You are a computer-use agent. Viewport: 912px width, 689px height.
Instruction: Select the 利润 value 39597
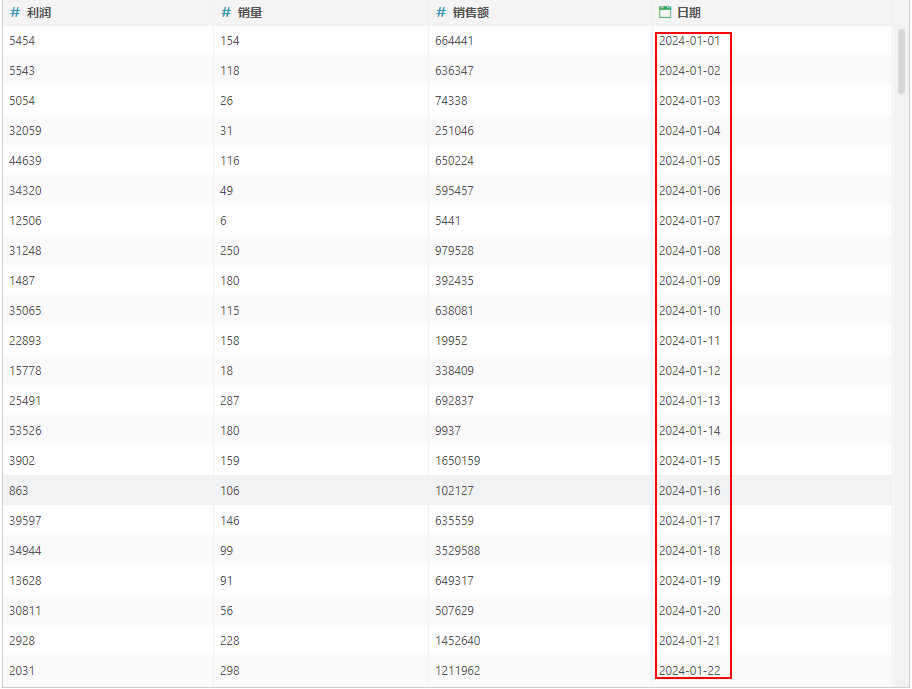(x=26, y=521)
